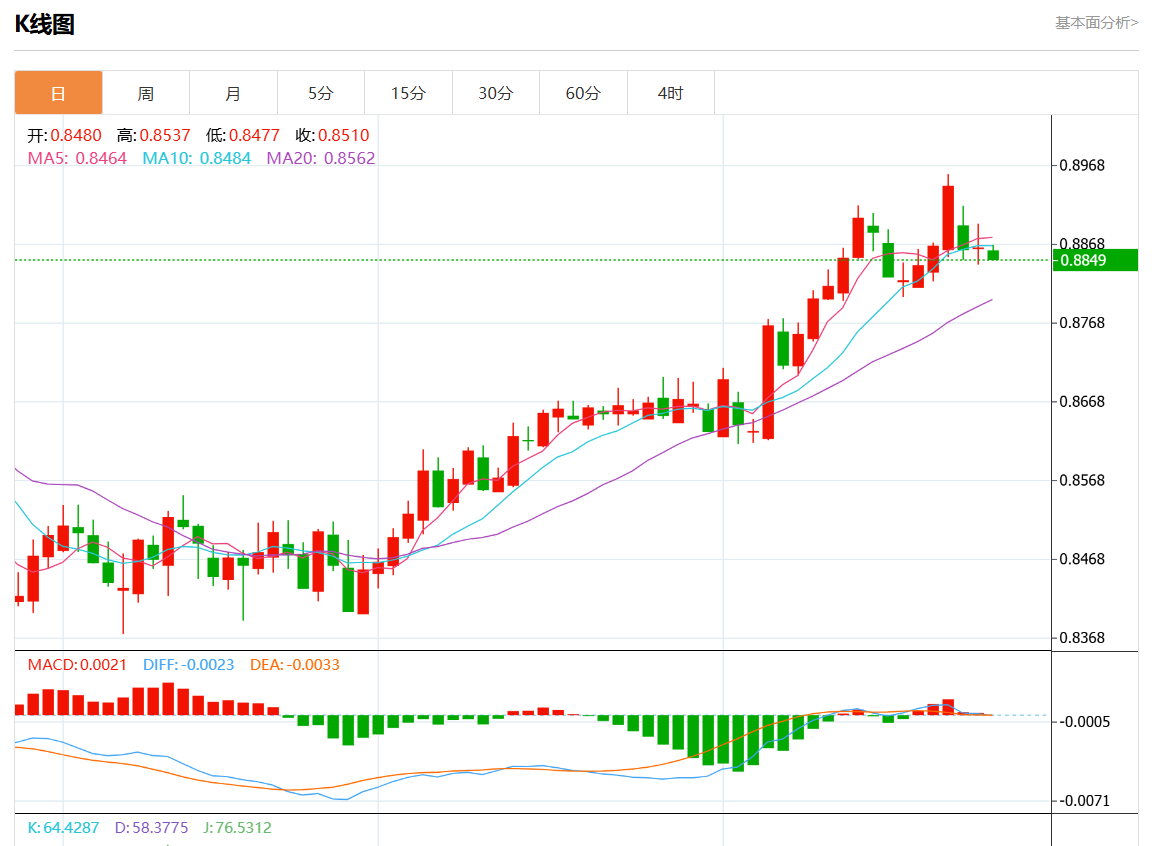The image size is (1162, 846).
Task: Click the K:64.4287 KDJ value
Action: [x=63, y=827]
